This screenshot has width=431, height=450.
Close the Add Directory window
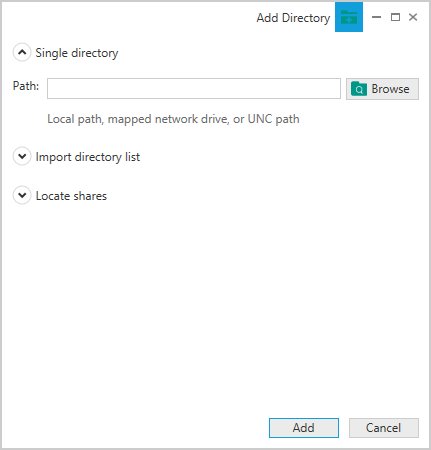pyautogui.click(x=413, y=17)
